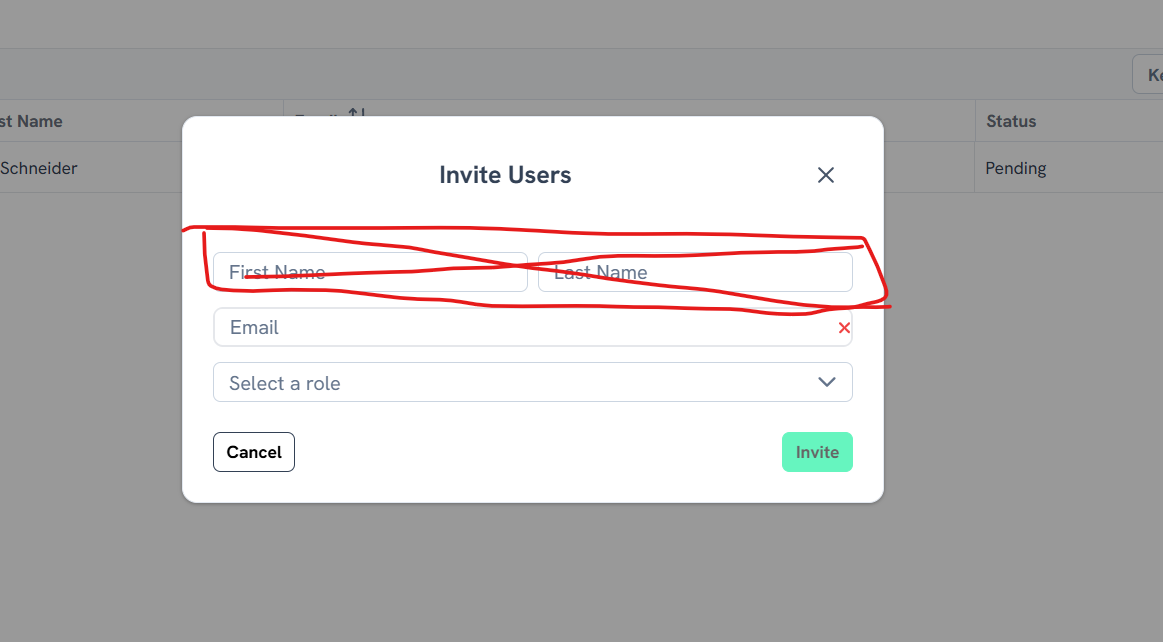Select the Schneider cell in the table
The width and height of the screenshot is (1163, 642).
(38, 168)
